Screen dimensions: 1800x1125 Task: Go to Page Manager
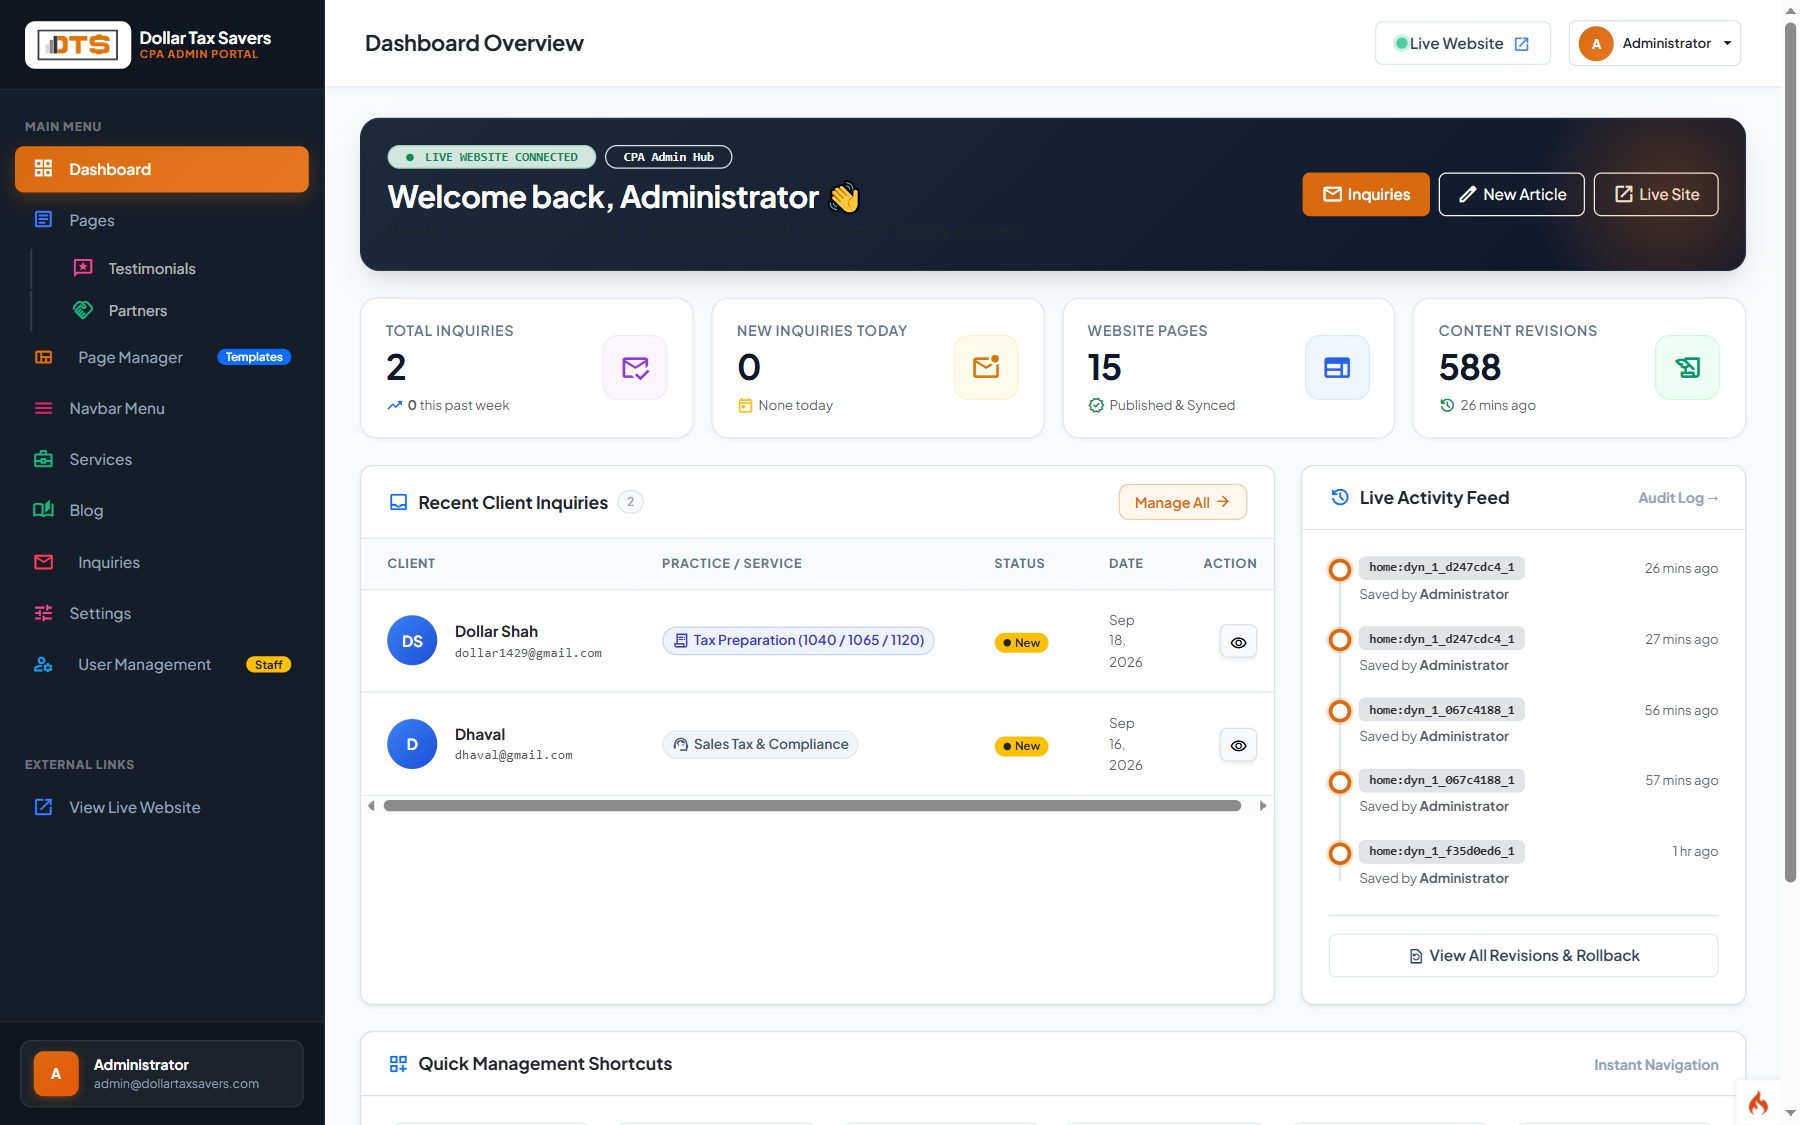[x=162, y=357]
